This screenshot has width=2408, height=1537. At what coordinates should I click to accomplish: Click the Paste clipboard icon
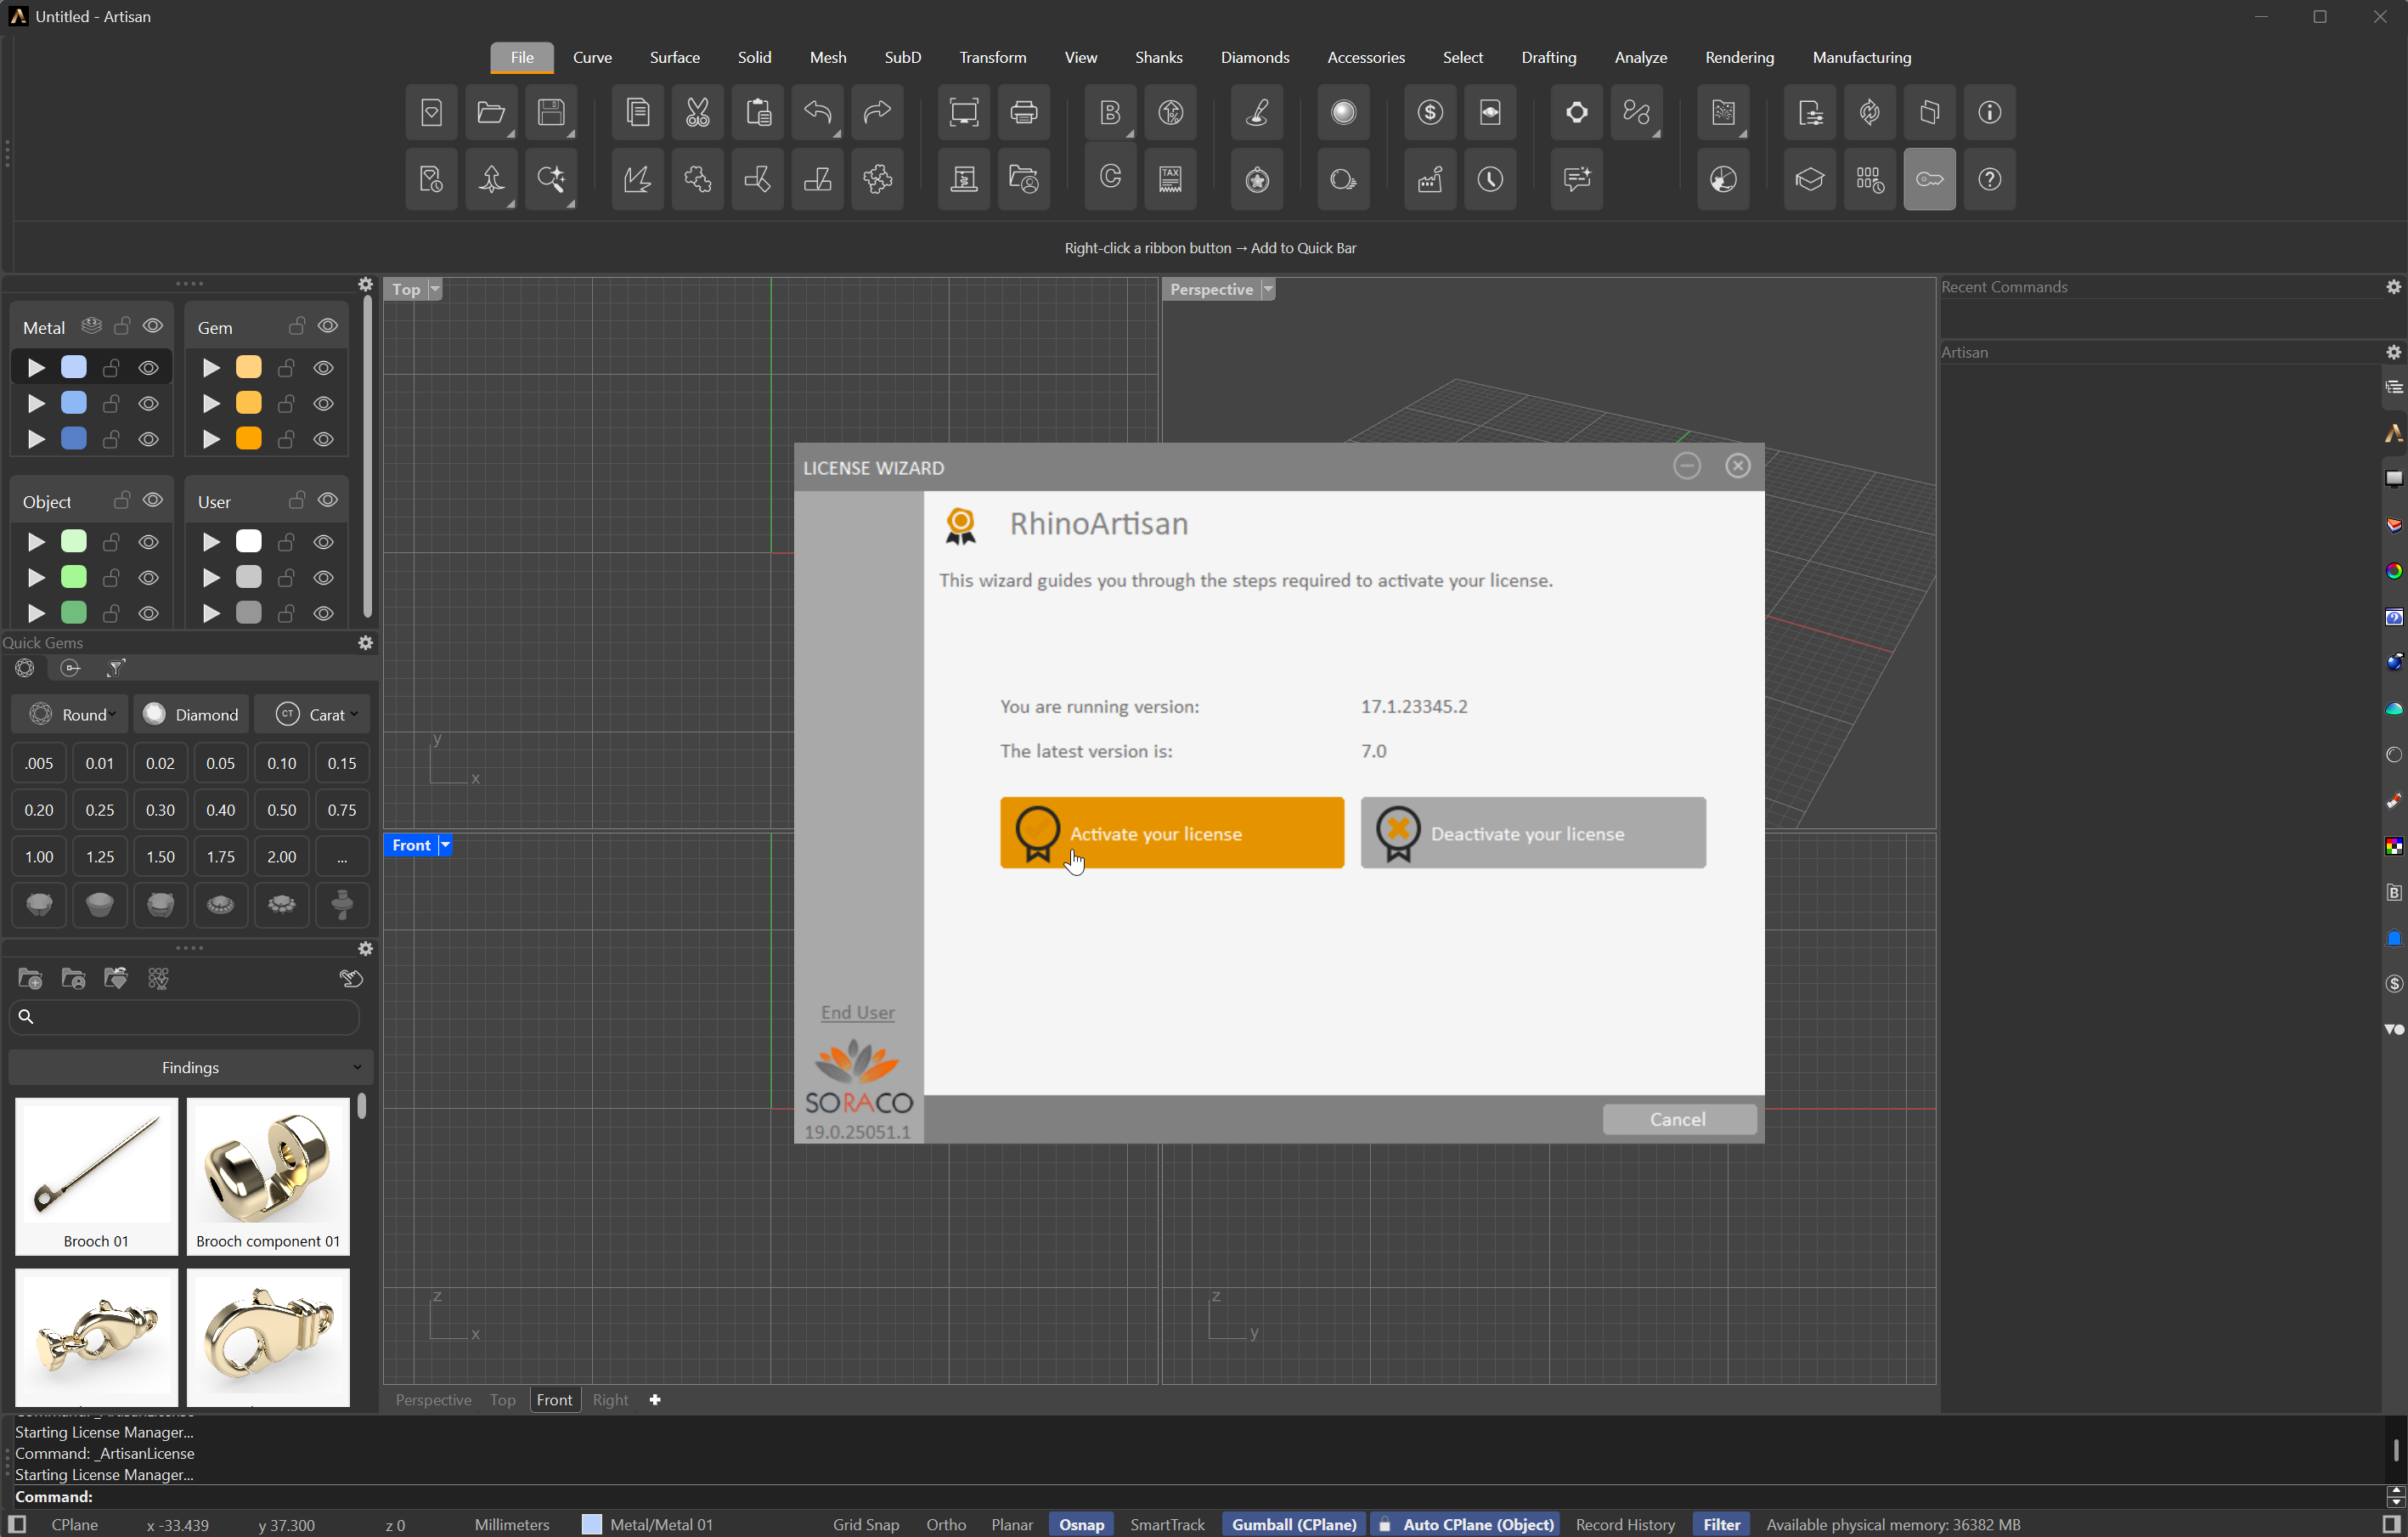point(757,112)
